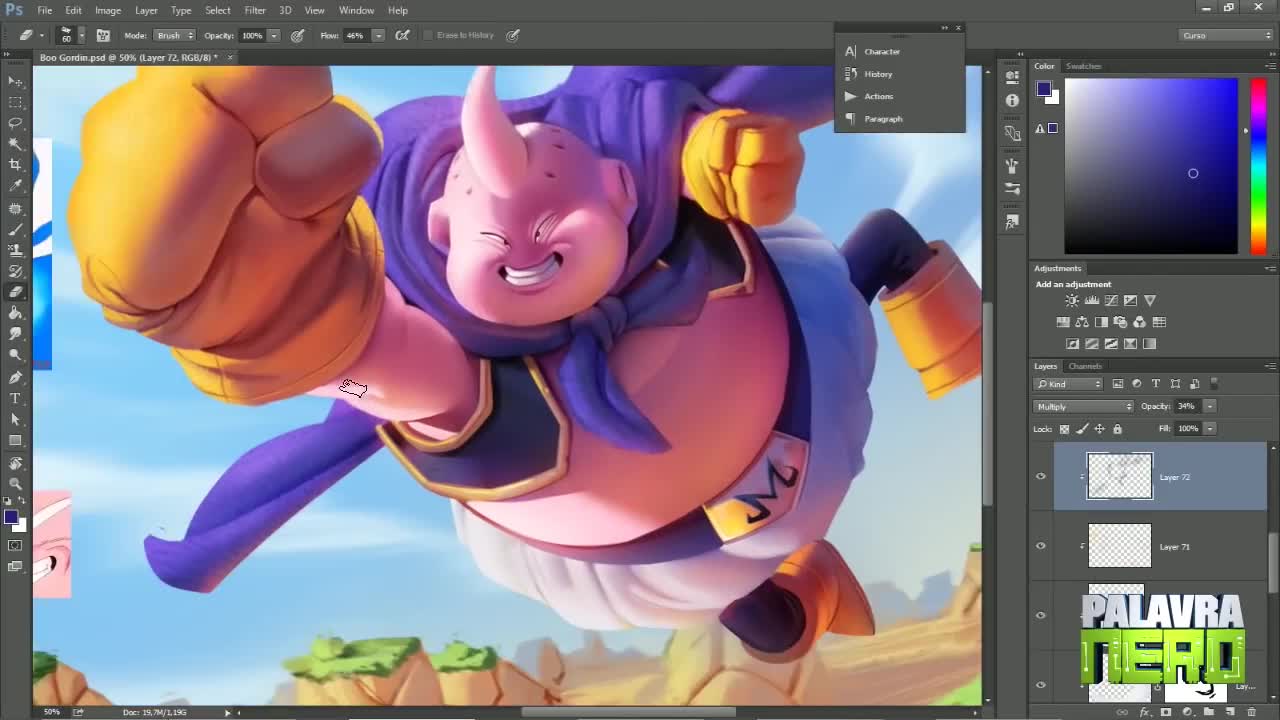Select the Lasso tool

coord(15,123)
